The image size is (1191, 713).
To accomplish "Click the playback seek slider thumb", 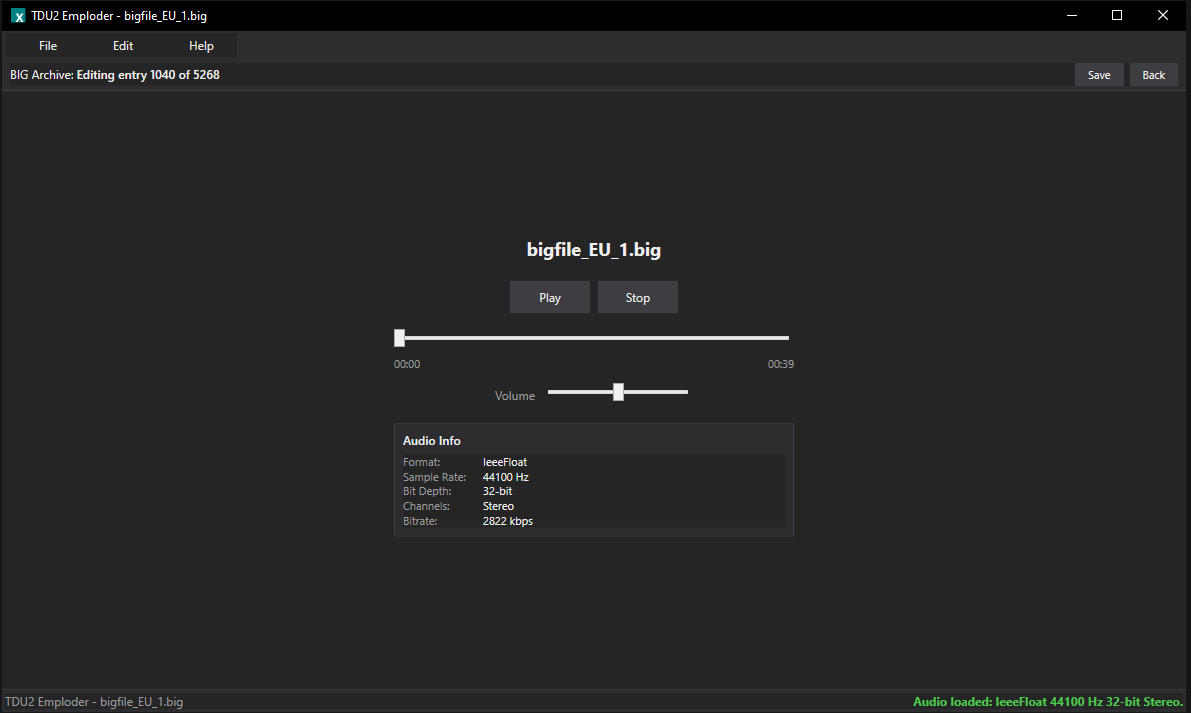I will coord(400,338).
